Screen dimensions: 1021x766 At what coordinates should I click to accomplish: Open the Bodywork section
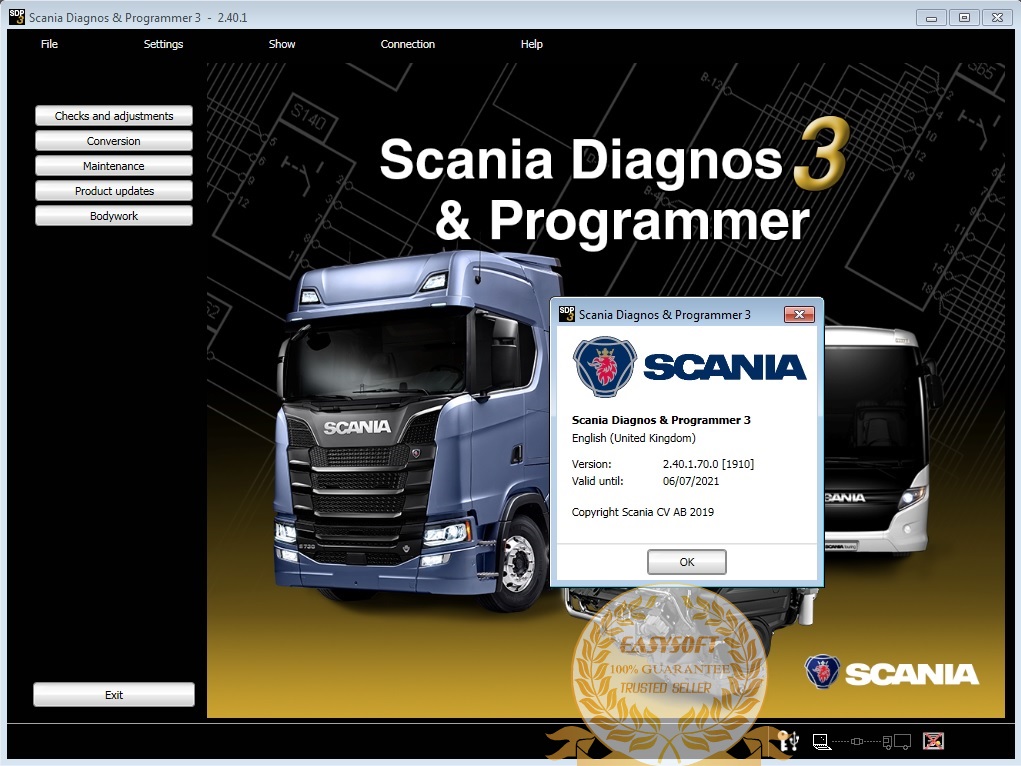(x=114, y=216)
